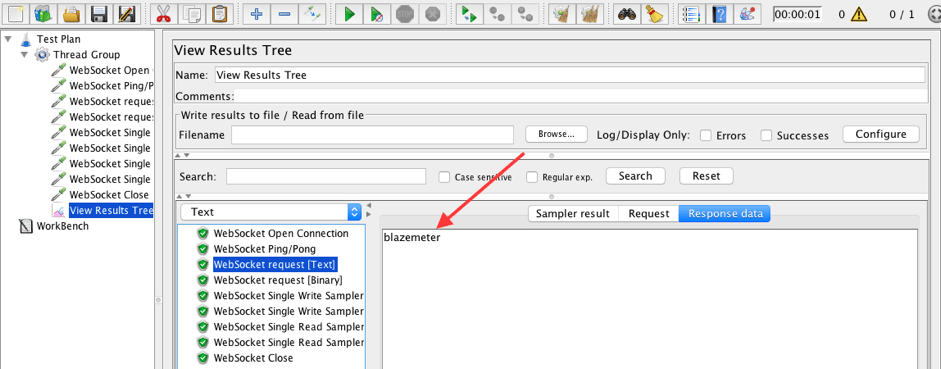Select WebSocket Ping/Pong result

pyautogui.click(x=265, y=249)
